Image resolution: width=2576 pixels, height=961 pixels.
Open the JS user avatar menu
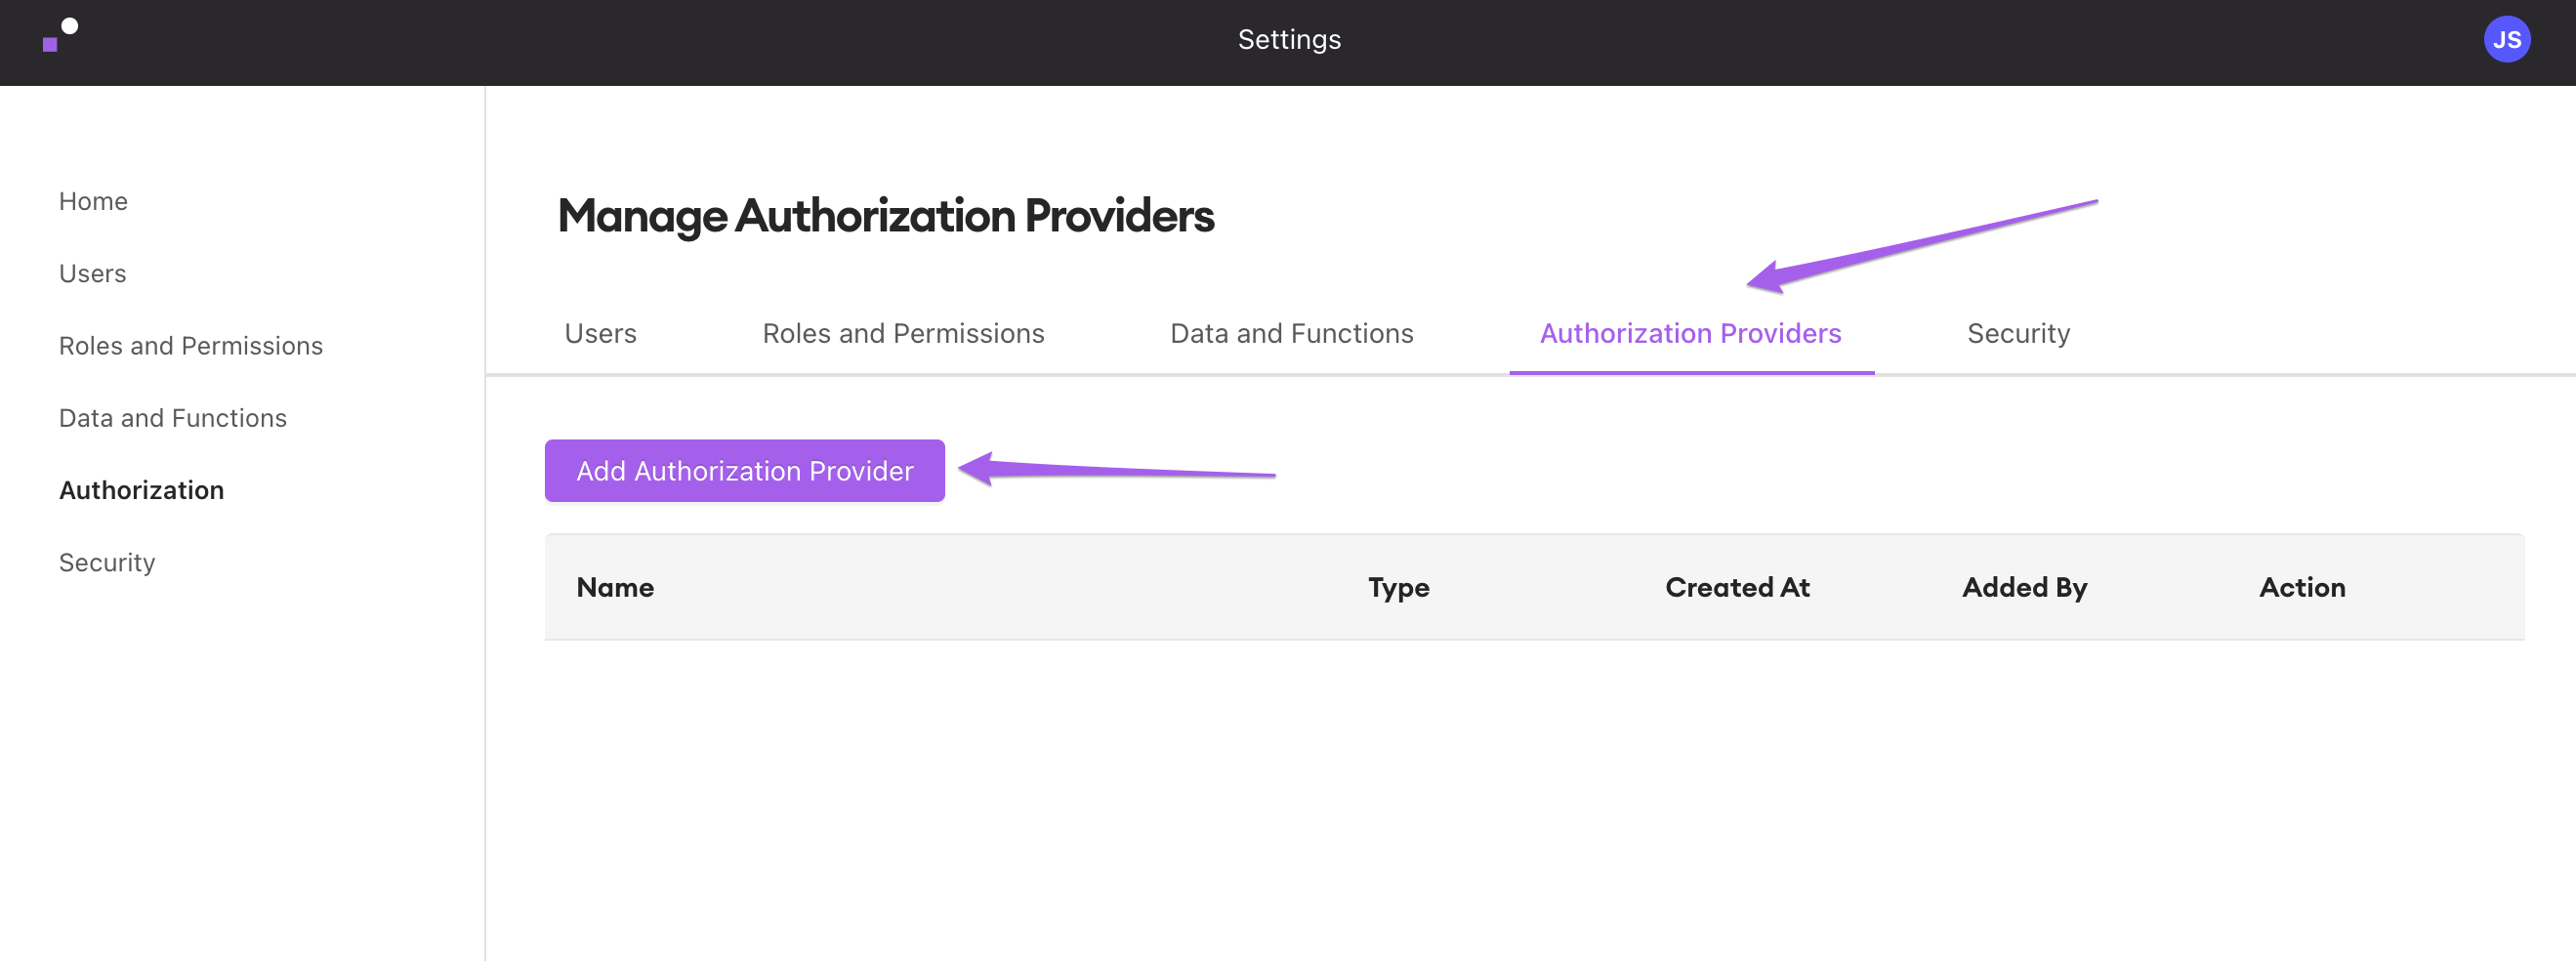tap(2506, 40)
